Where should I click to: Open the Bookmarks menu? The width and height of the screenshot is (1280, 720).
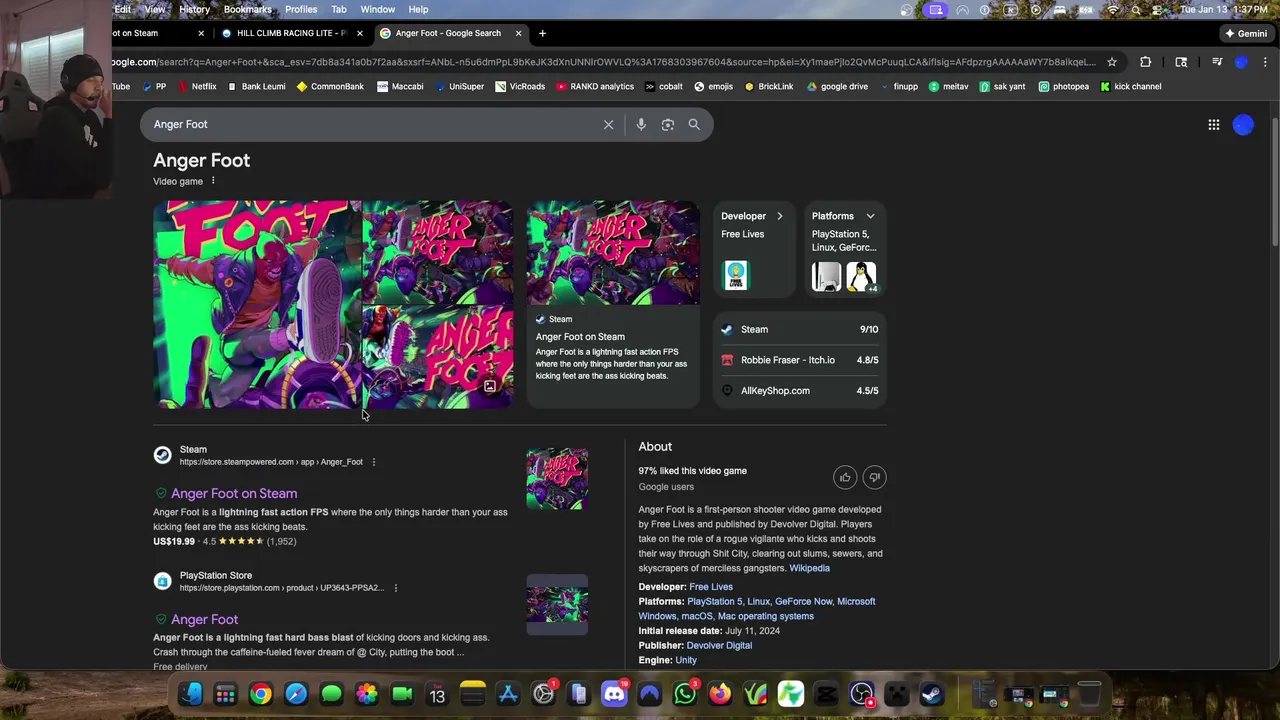pos(247,9)
